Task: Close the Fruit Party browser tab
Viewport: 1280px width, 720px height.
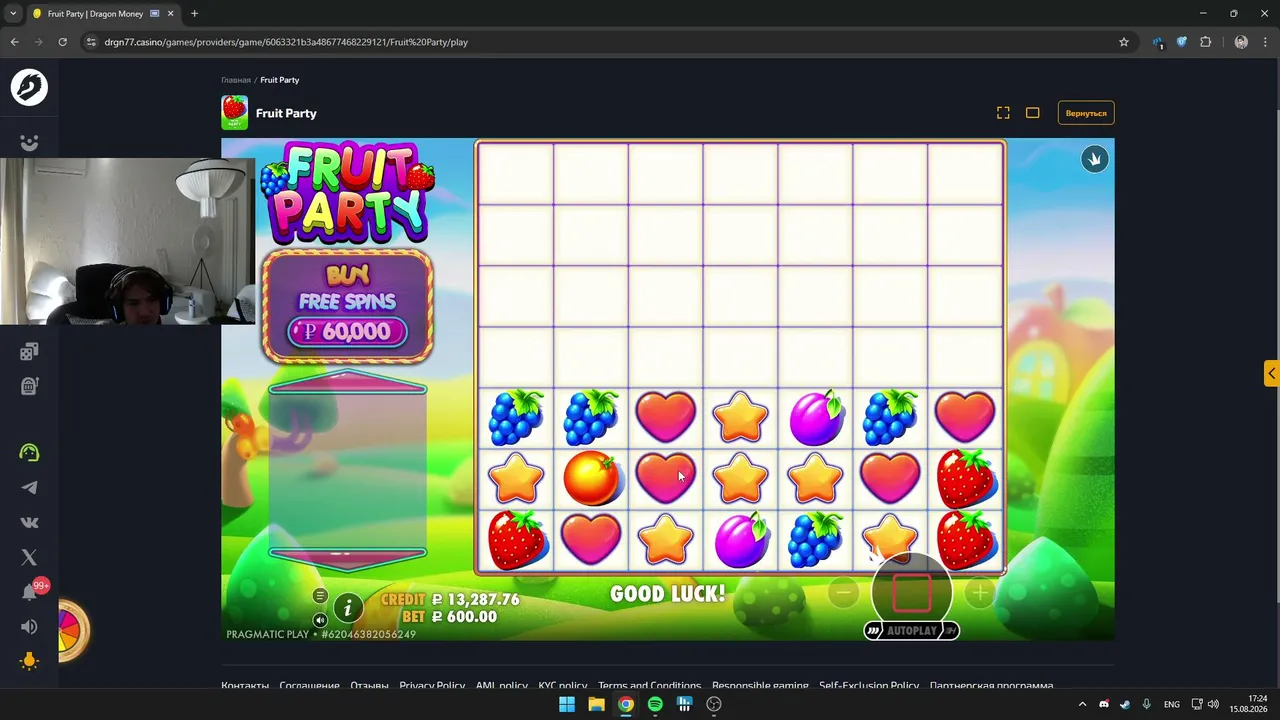Action: pyautogui.click(x=169, y=14)
